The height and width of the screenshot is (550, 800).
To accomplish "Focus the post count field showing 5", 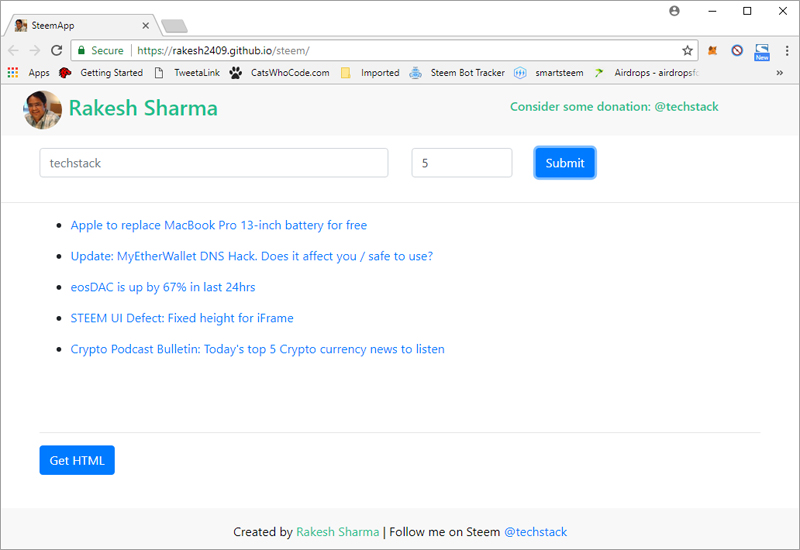I will click(x=462, y=163).
